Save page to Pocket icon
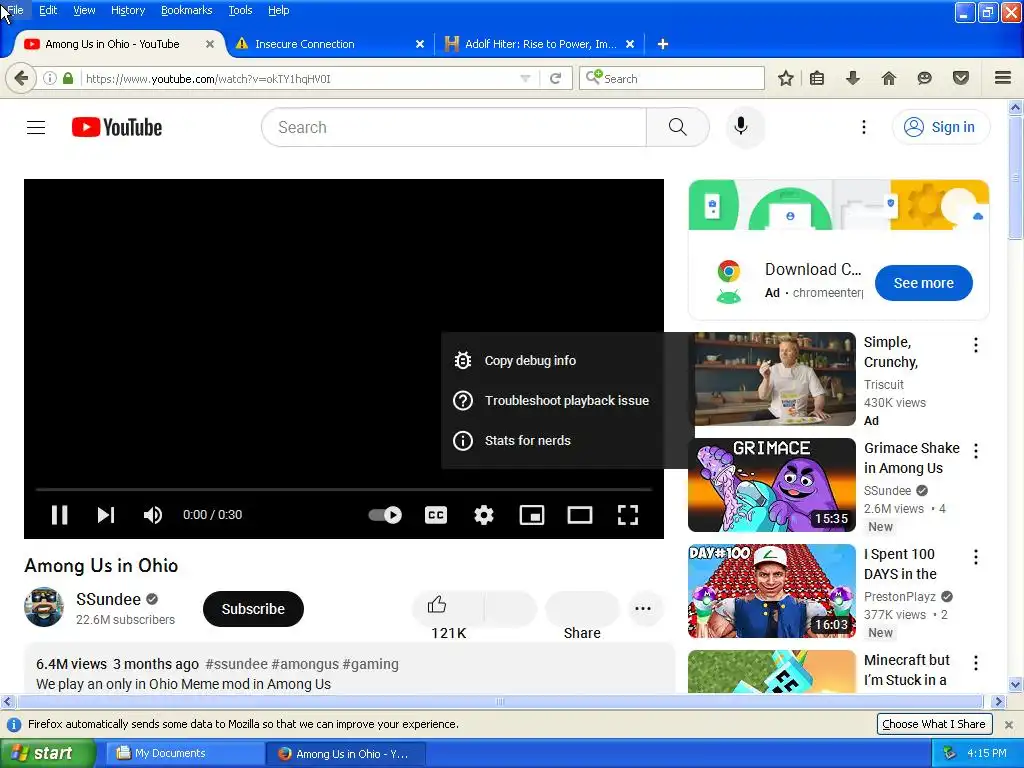The width and height of the screenshot is (1024, 768). (961, 78)
